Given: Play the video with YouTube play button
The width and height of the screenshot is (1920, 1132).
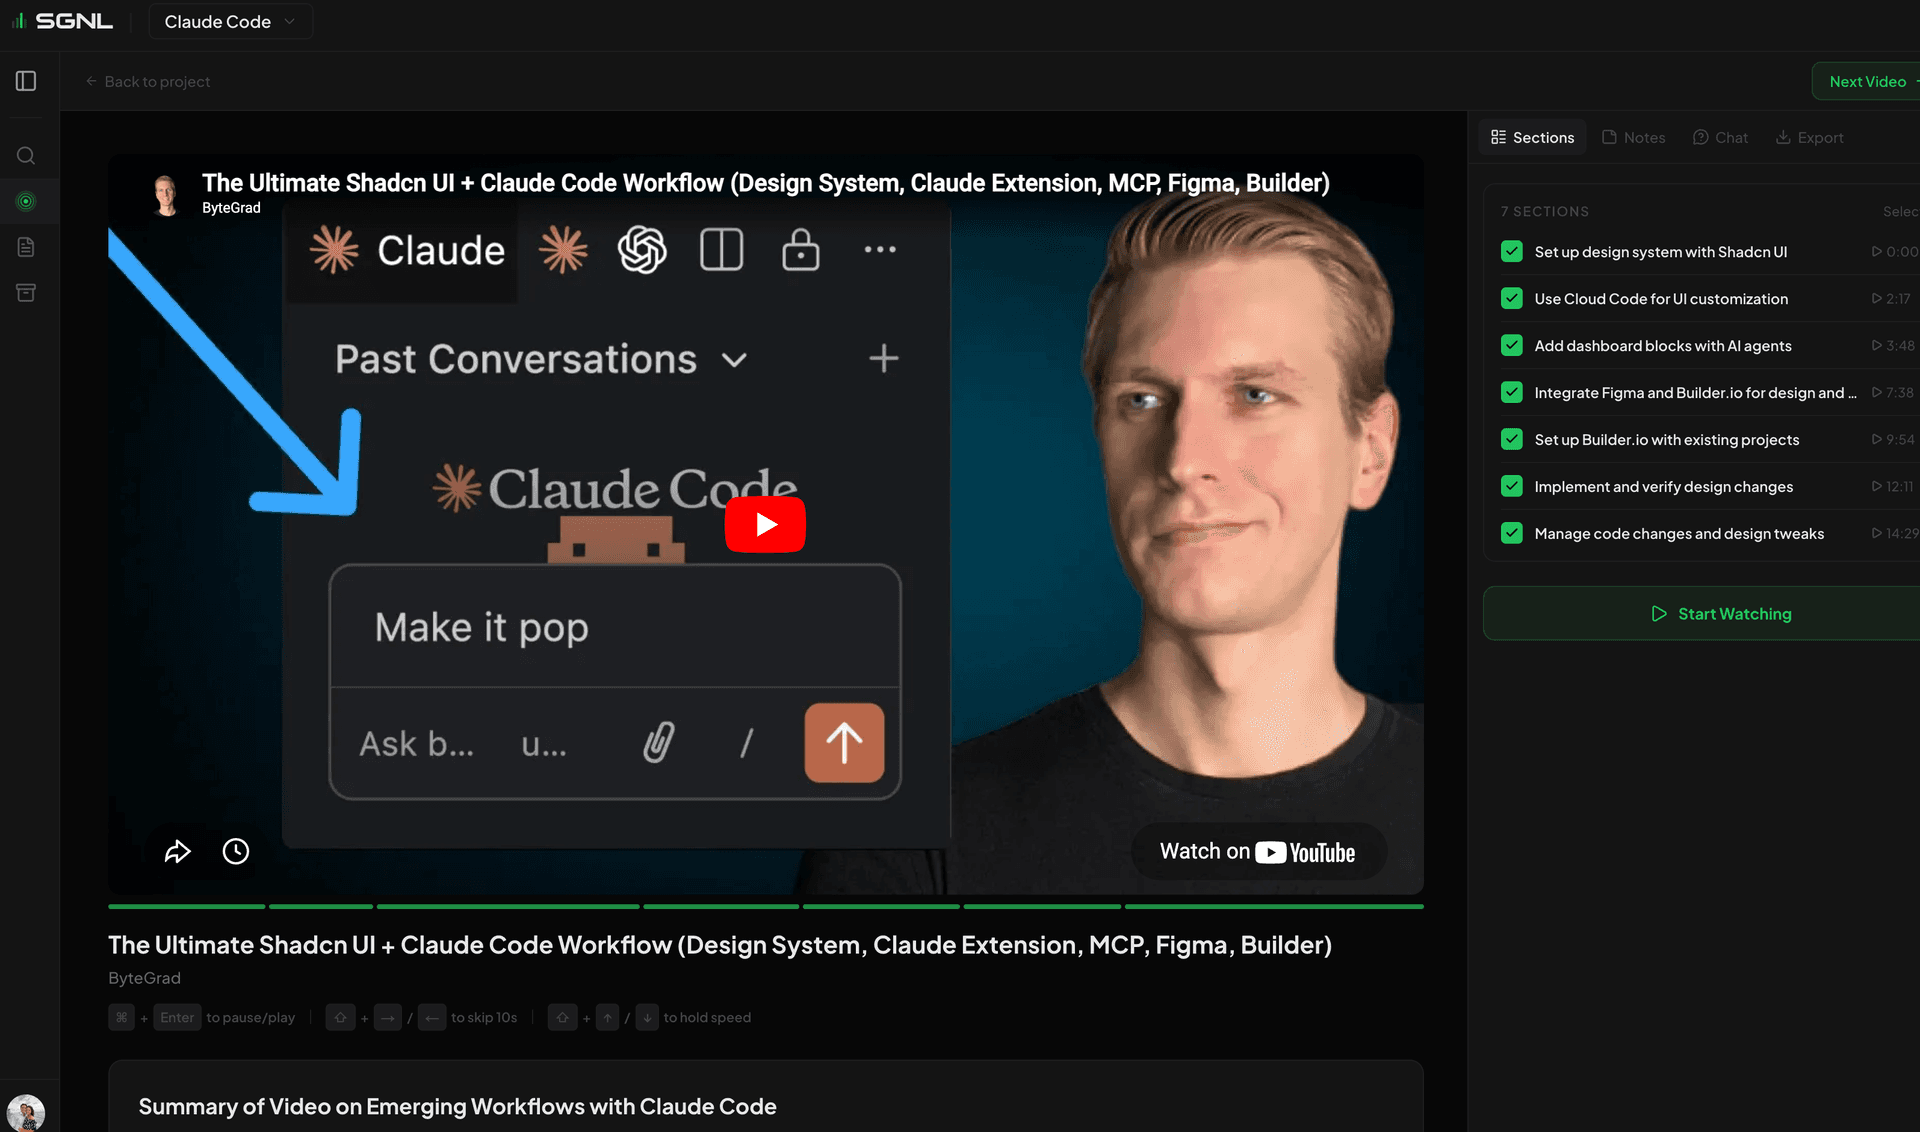Looking at the screenshot, I should [765, 524].
